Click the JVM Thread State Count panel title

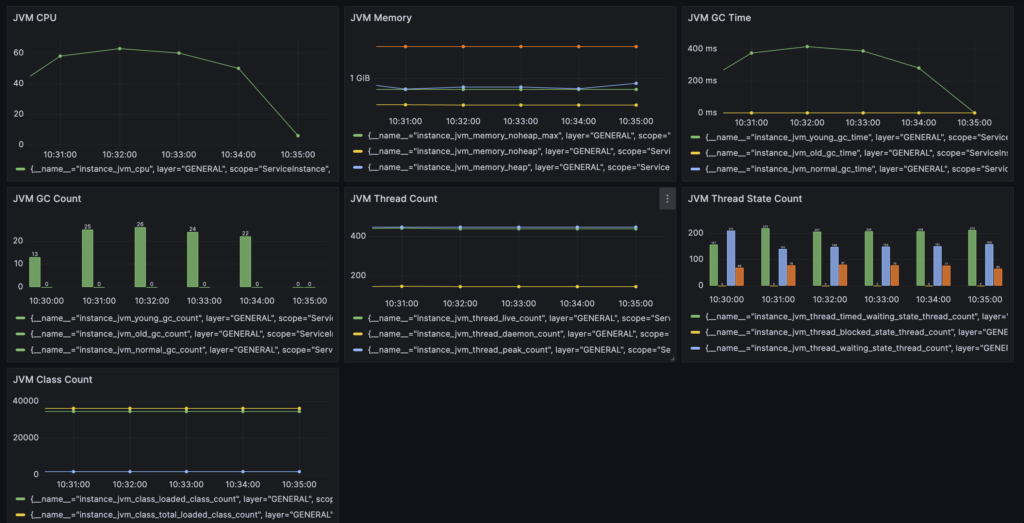745,199
